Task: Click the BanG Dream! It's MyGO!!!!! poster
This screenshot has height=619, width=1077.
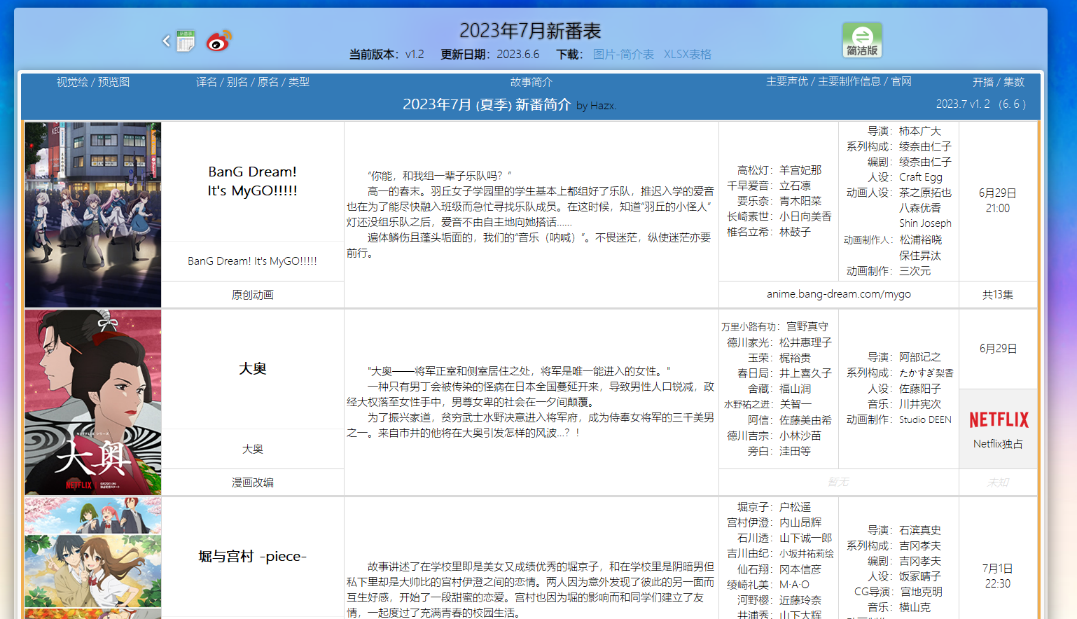Action: point(93,214)
